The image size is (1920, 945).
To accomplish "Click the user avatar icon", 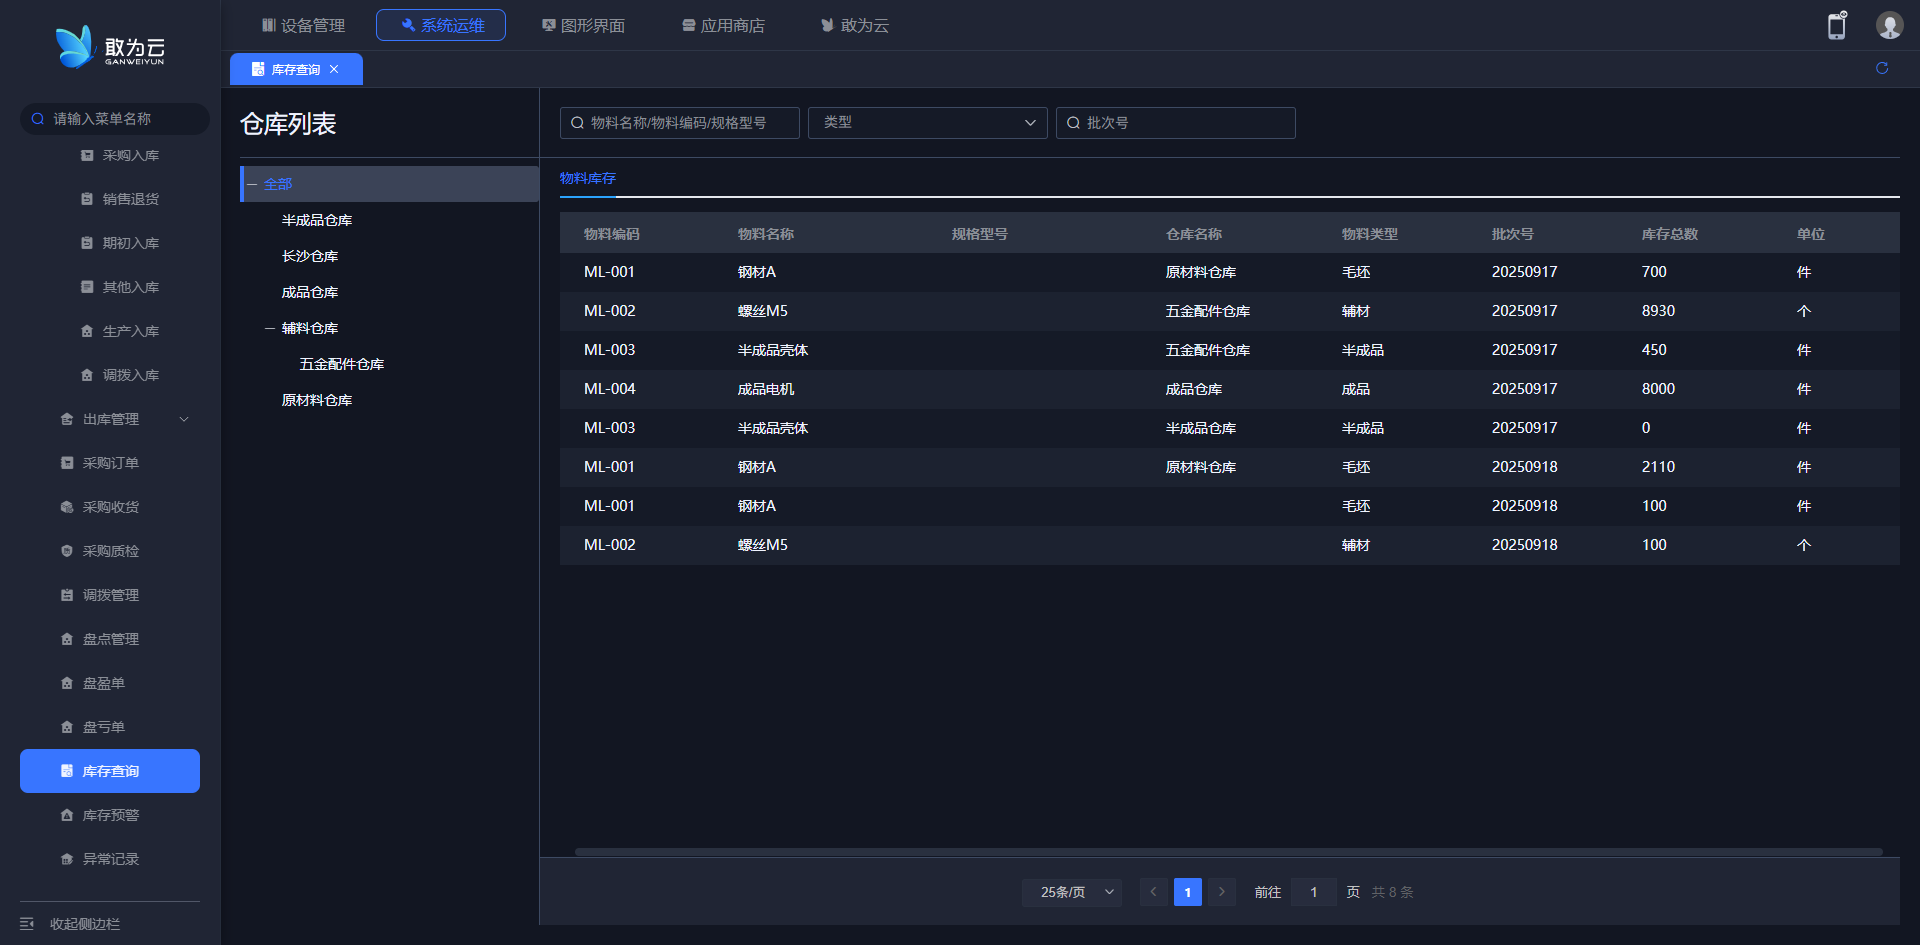I will point(1888,26).
